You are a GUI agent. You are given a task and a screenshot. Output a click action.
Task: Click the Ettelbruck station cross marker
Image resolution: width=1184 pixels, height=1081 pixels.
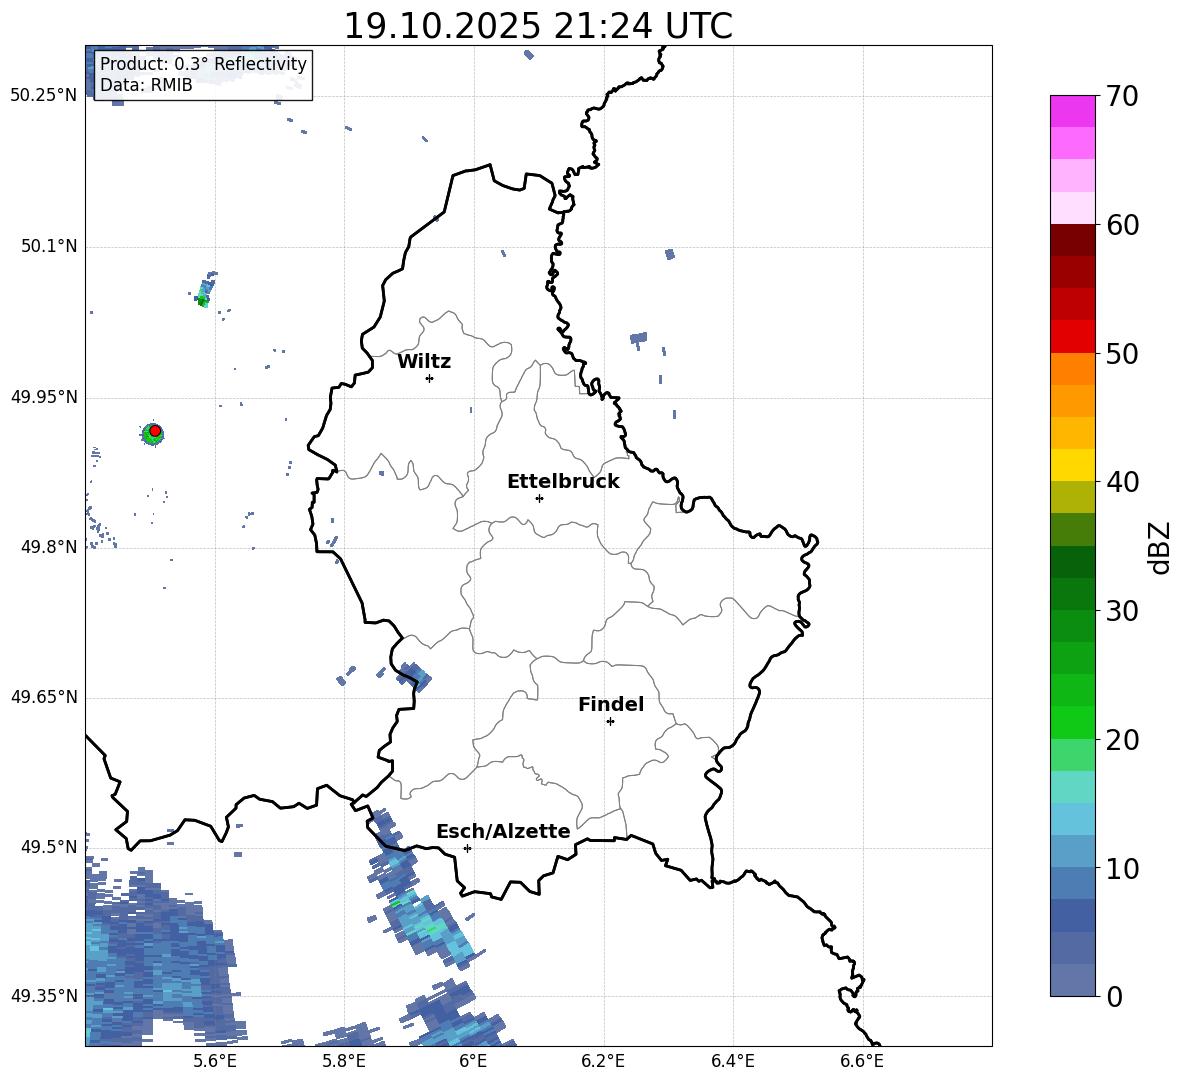coord(539,498)
